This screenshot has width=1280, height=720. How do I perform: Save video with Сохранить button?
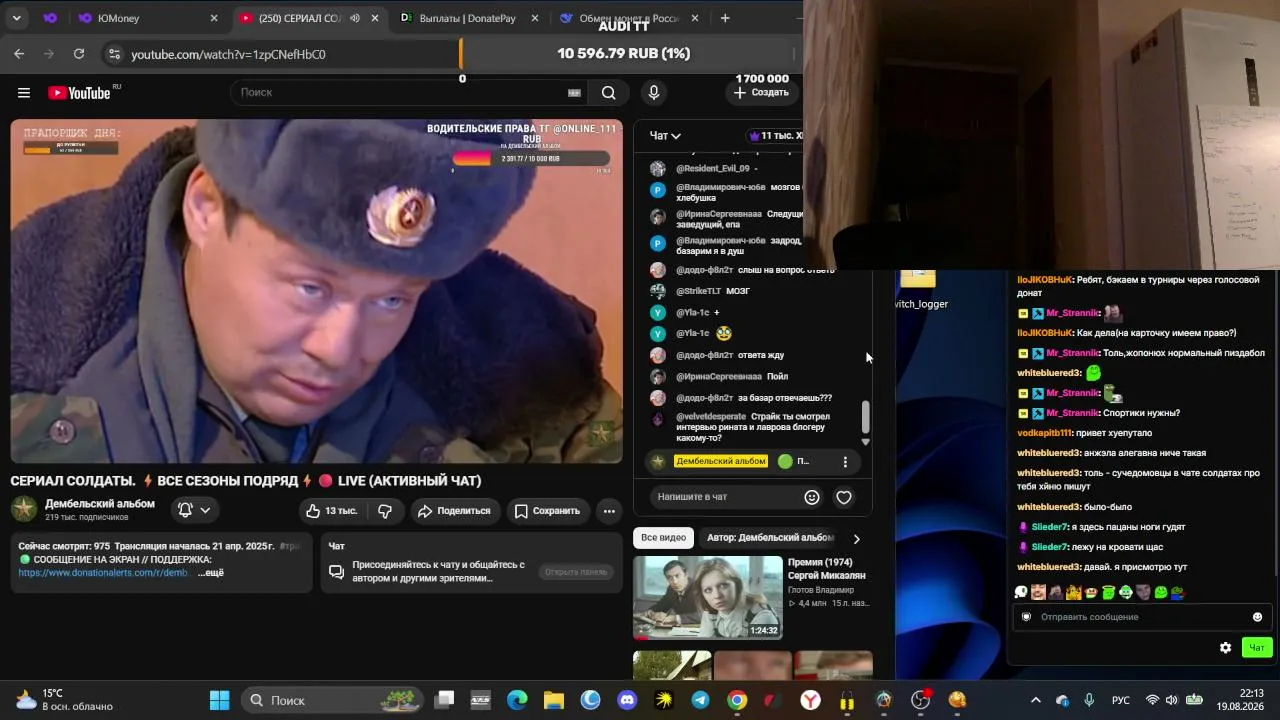[x=547, y=511]
